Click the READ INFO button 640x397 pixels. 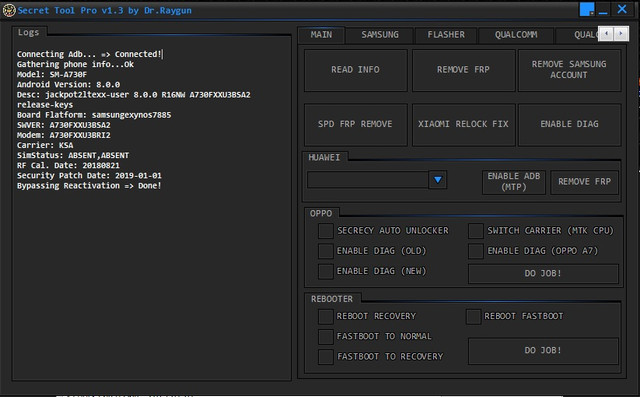click(x=356, y=70)
